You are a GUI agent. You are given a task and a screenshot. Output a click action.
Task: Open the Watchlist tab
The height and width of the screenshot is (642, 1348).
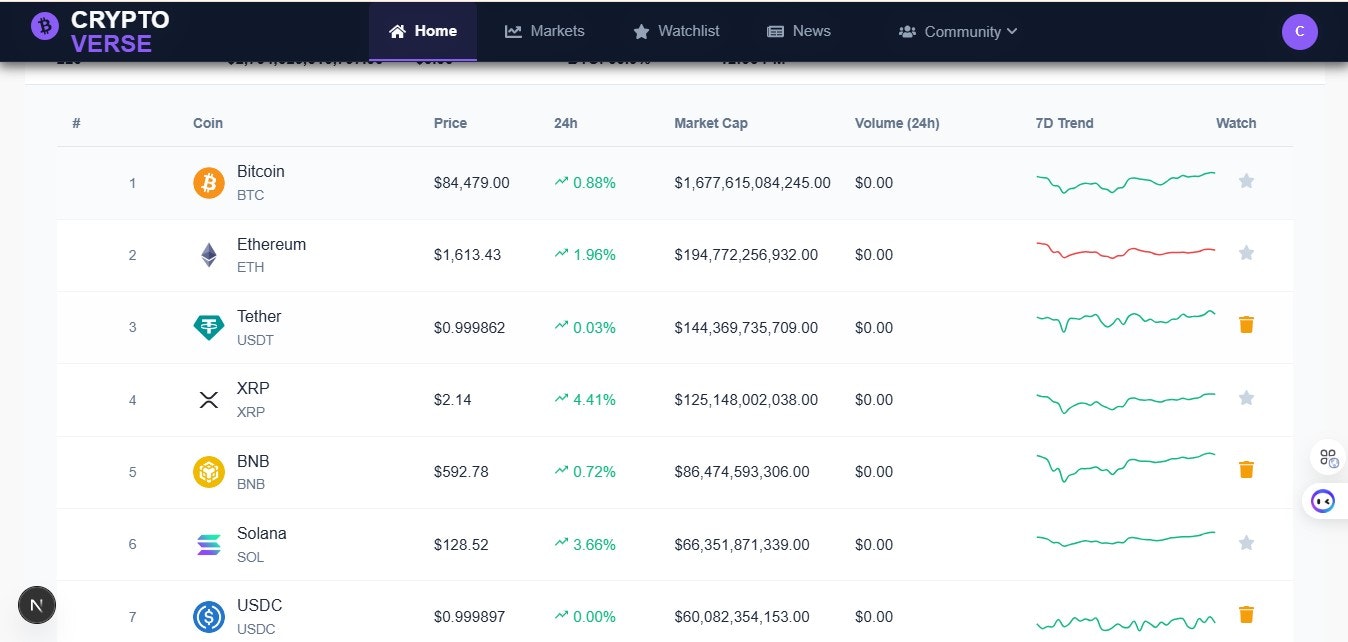[x=677, y=31]
